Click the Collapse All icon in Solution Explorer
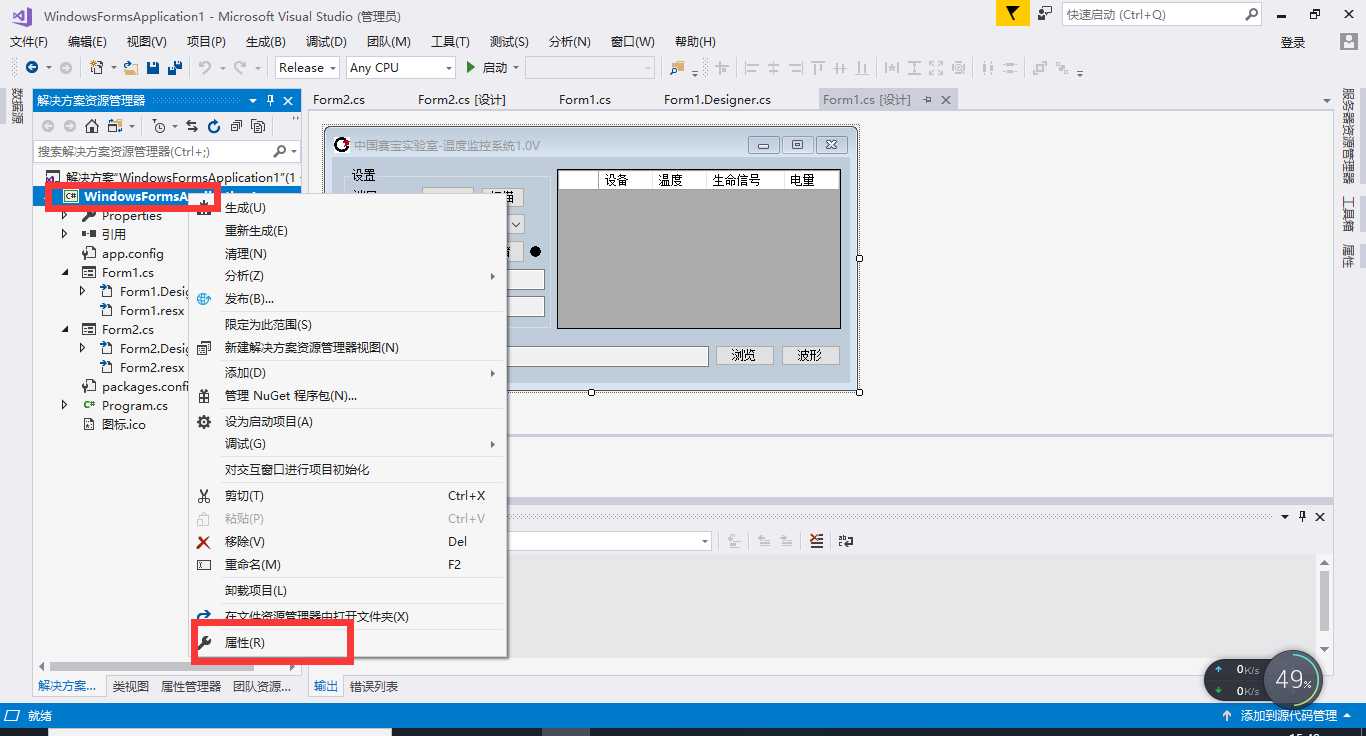The width and height of the screenshot is (1366, 736). (x=236, y=126)
